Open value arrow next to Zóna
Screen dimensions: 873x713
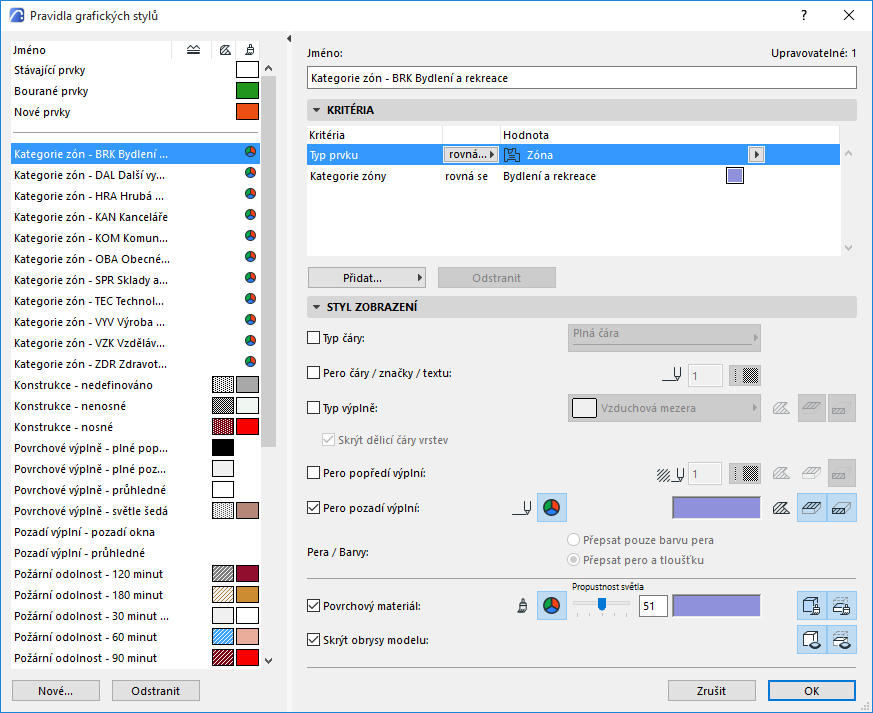756,155
